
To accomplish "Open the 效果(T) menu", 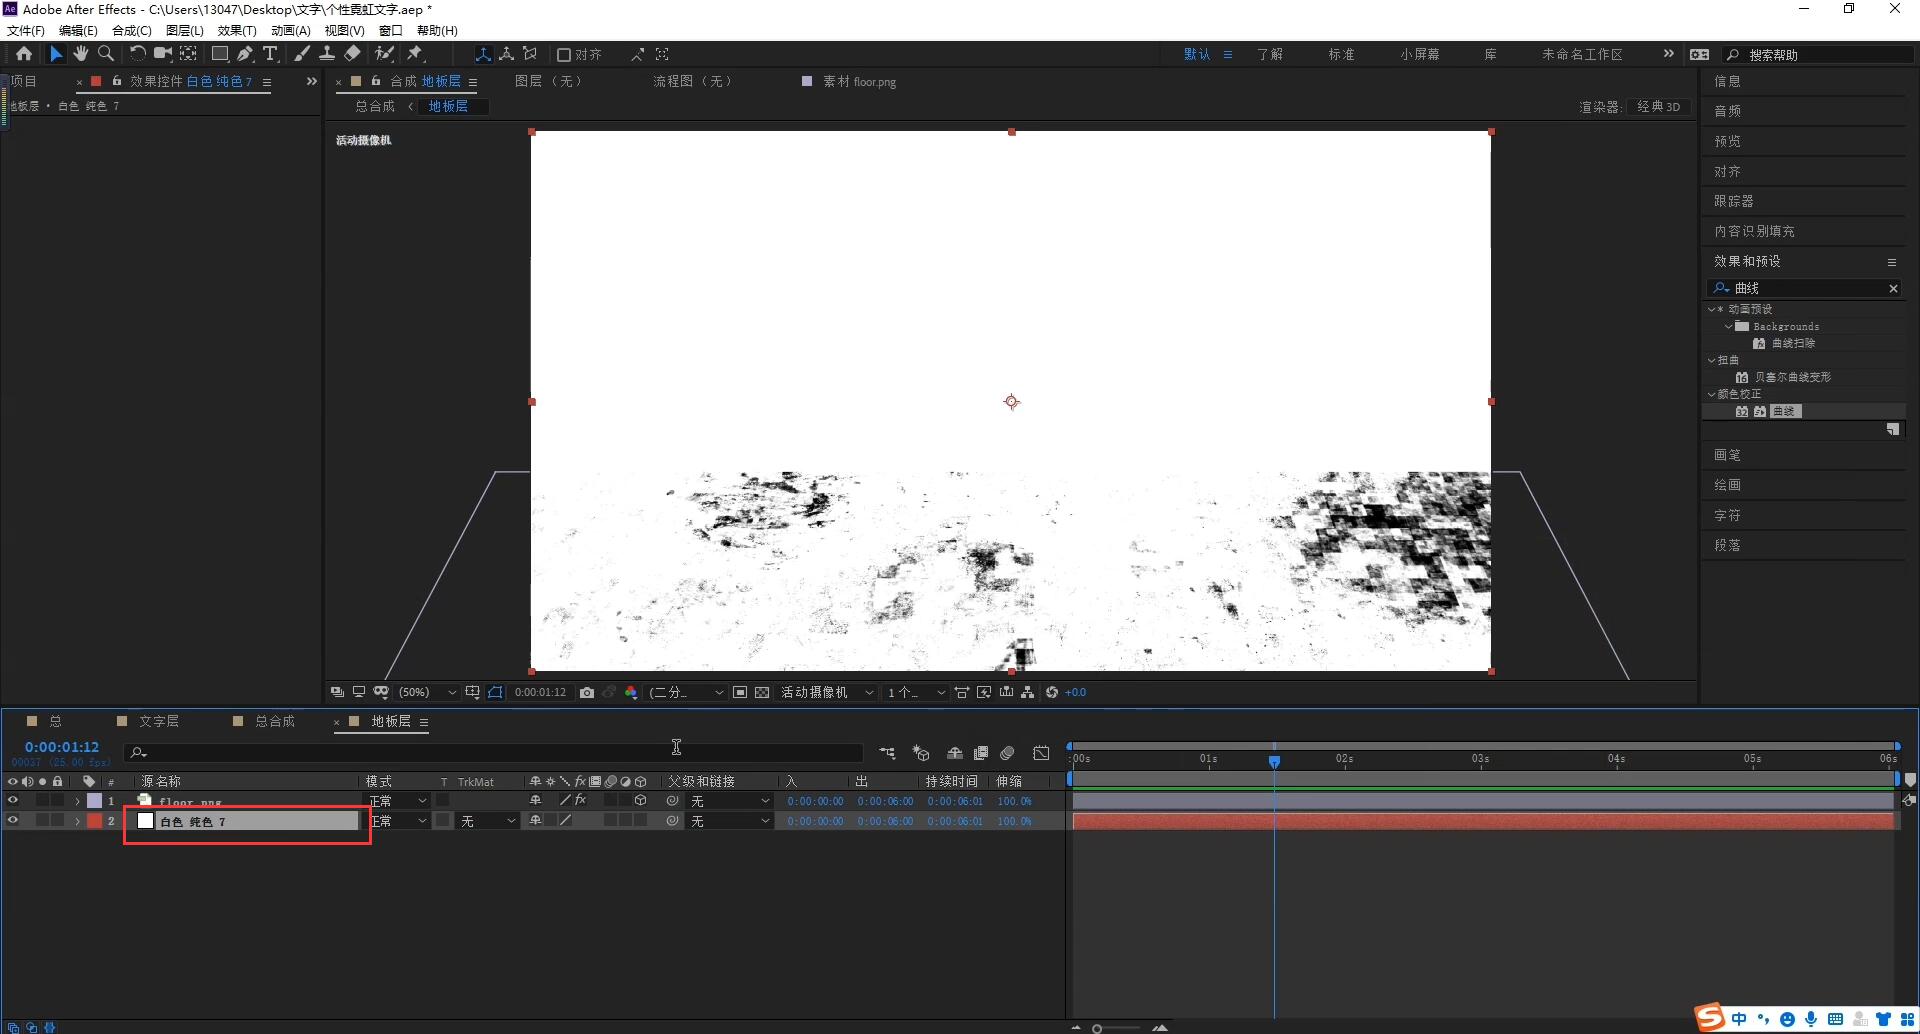I will (237, 31).
